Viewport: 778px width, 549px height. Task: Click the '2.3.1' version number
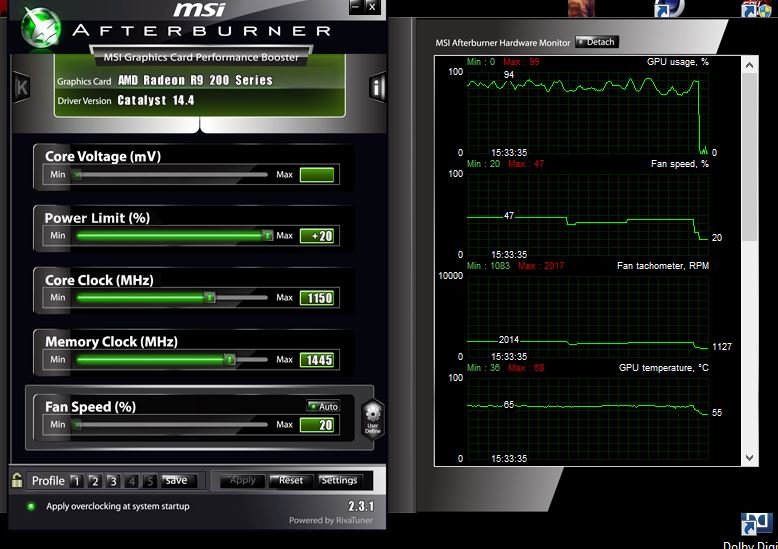[361, 506]
